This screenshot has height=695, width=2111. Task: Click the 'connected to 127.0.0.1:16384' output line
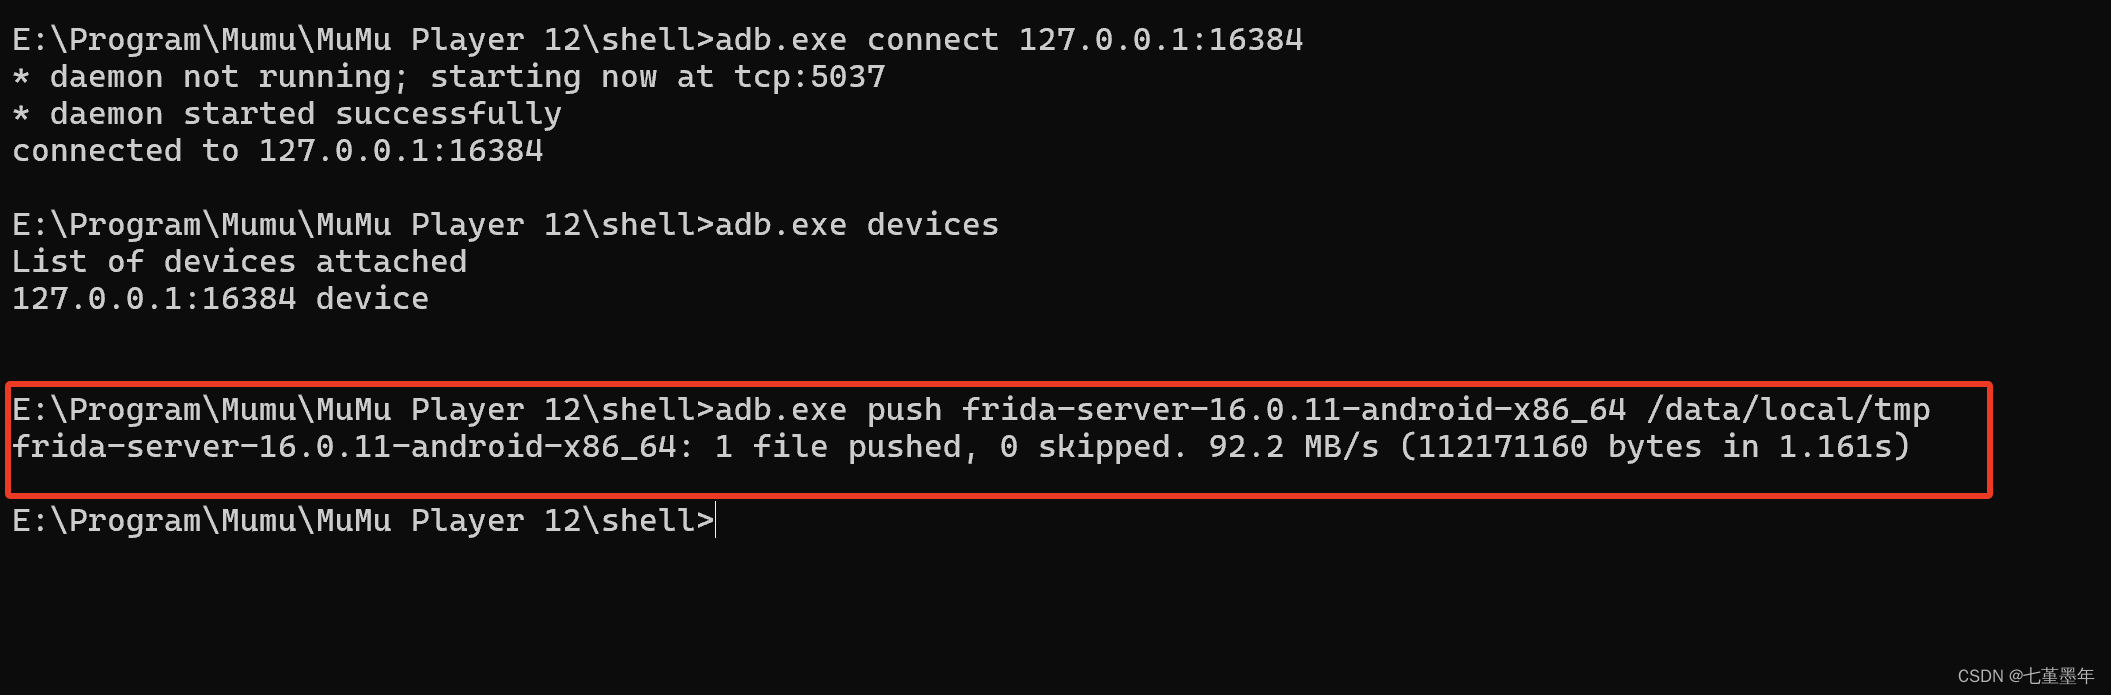[x=277, y=151]
